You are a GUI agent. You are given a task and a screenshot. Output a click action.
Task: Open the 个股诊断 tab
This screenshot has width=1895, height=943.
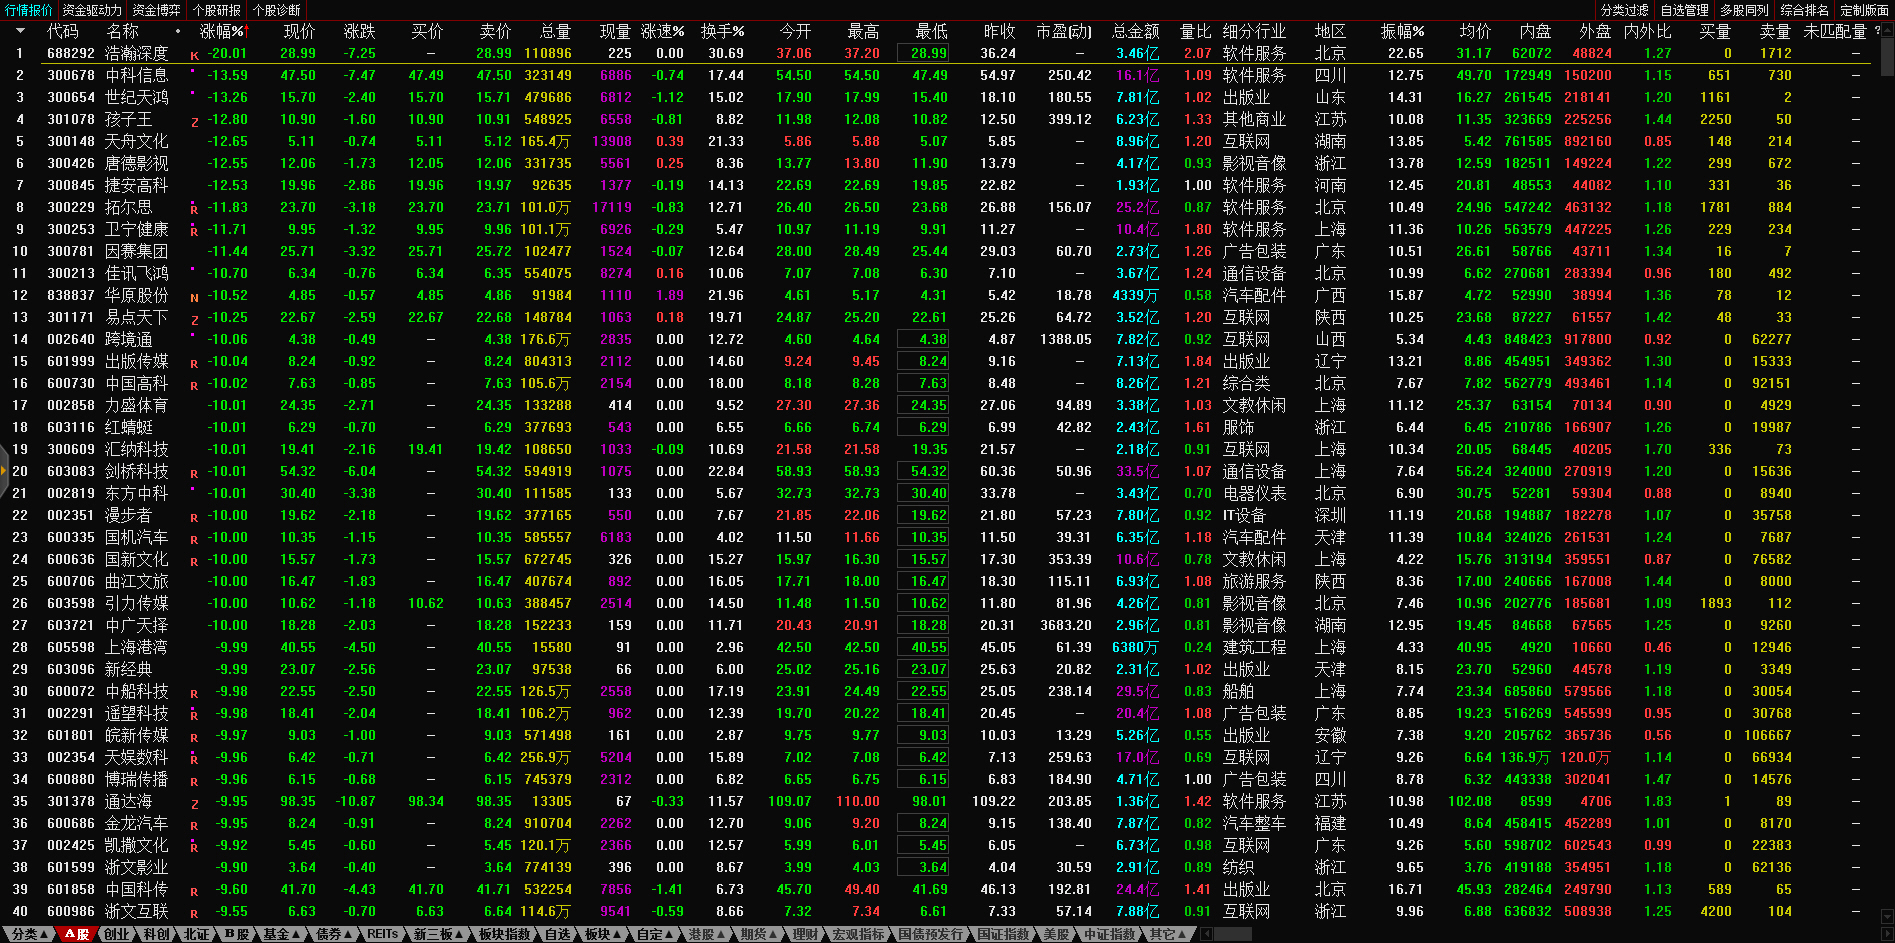click(277, 10)
